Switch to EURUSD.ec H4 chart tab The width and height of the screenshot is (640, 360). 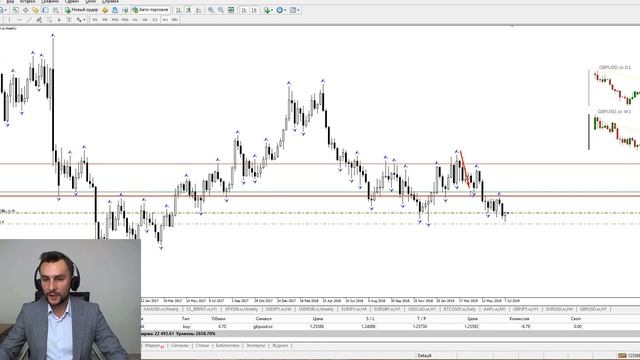pos(559,309)
